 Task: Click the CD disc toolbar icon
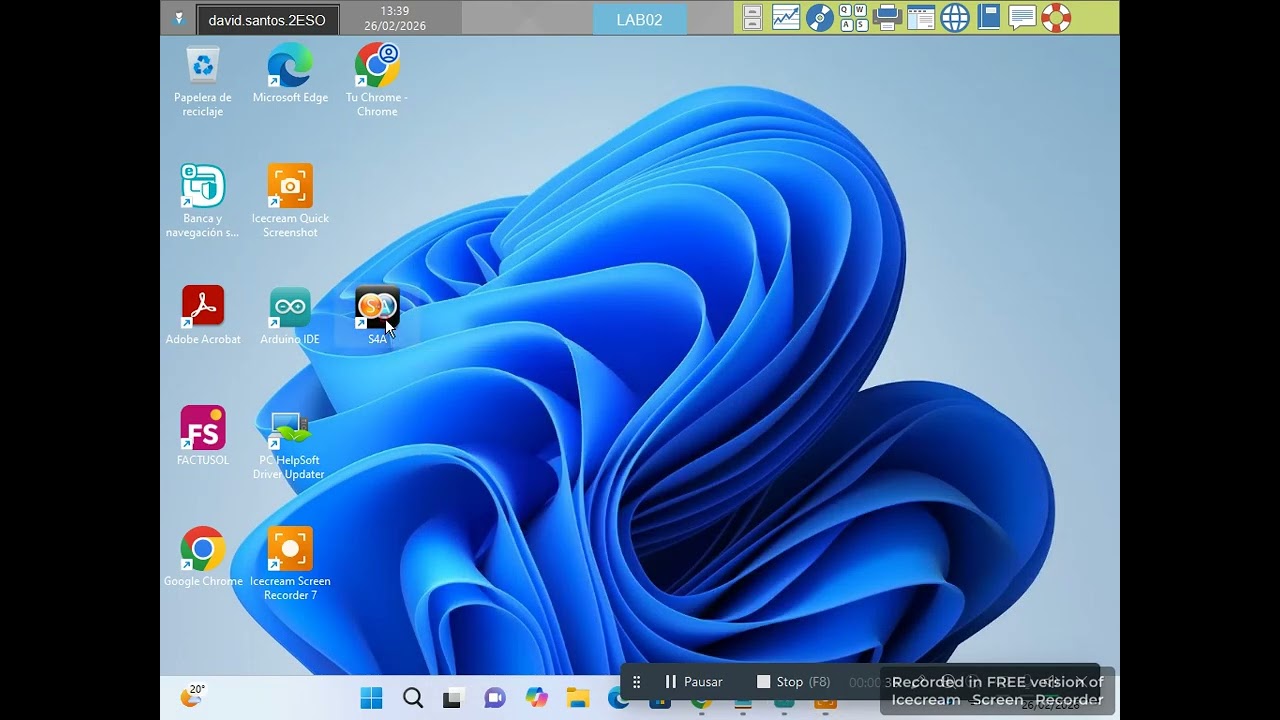pyautogui.click(x=820, y=17)
